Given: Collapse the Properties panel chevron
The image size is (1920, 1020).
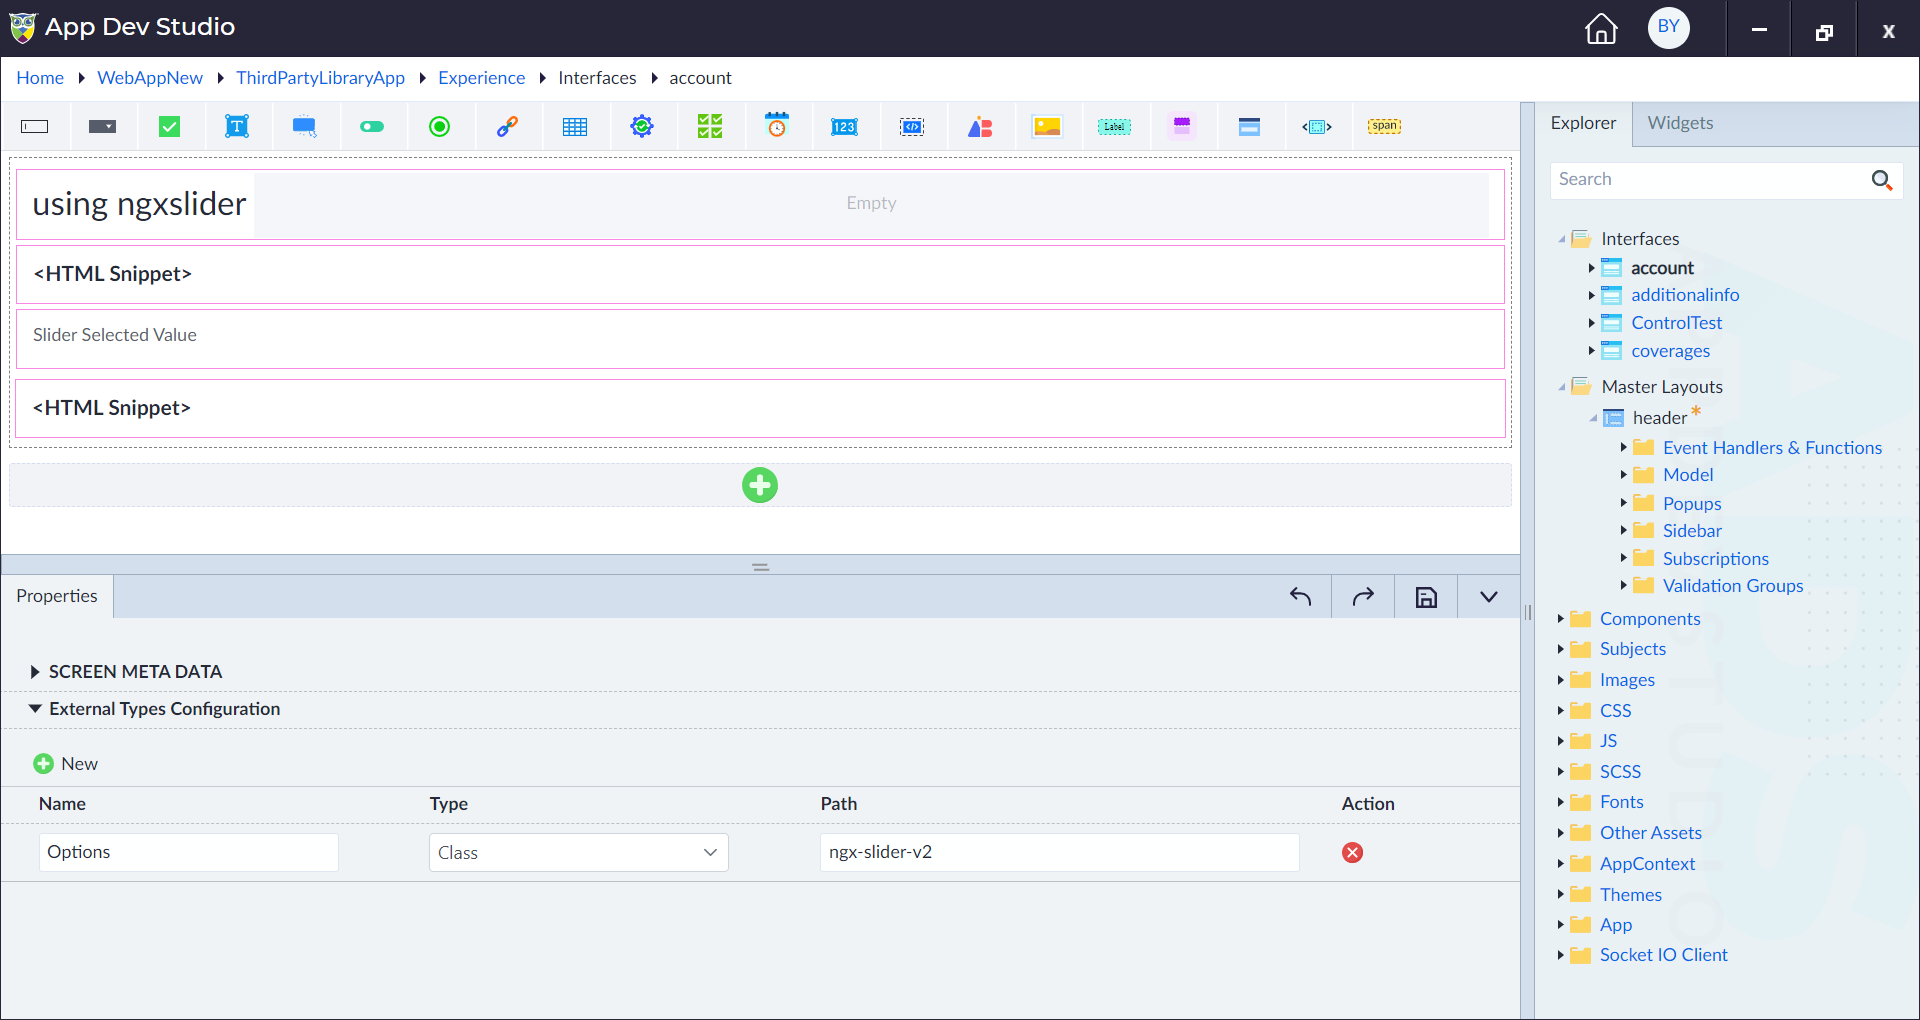Looking at the screenshot, I should coord(1489,597).
